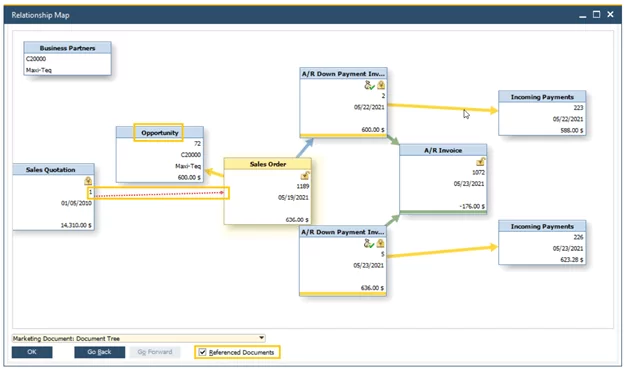
Task: Select the Business Partners box header
Action: [x=67, y=48]
